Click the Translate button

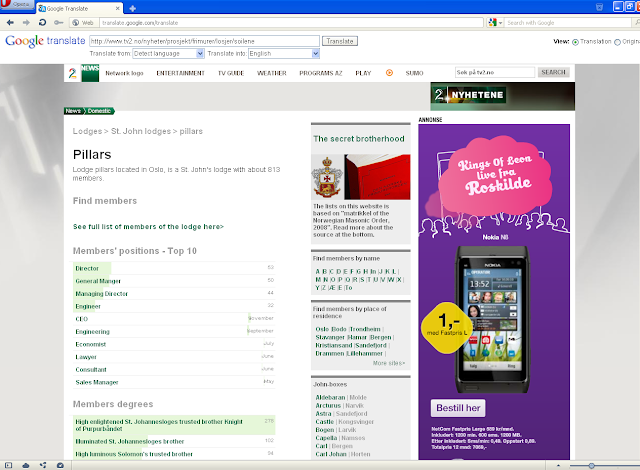click(x=340, y=41)
